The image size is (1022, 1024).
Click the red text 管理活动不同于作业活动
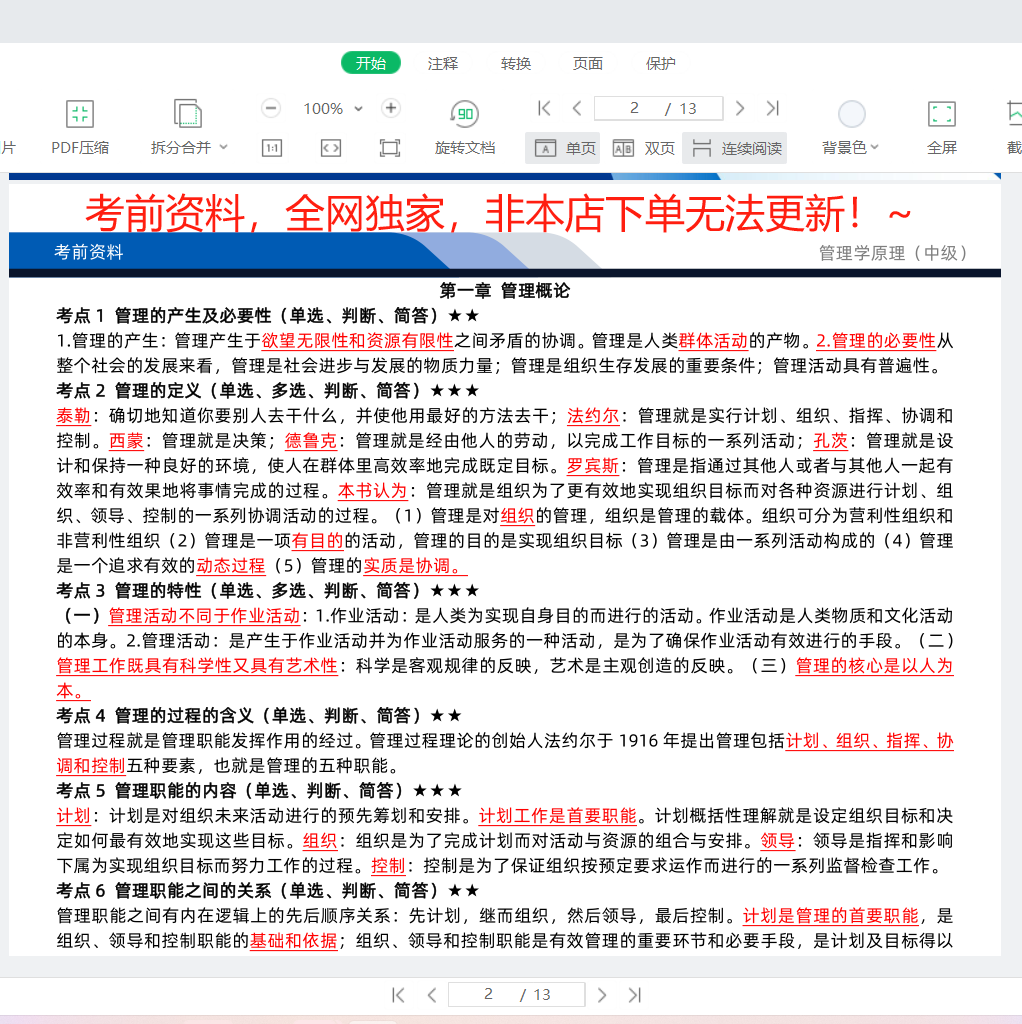click(204, 616)
